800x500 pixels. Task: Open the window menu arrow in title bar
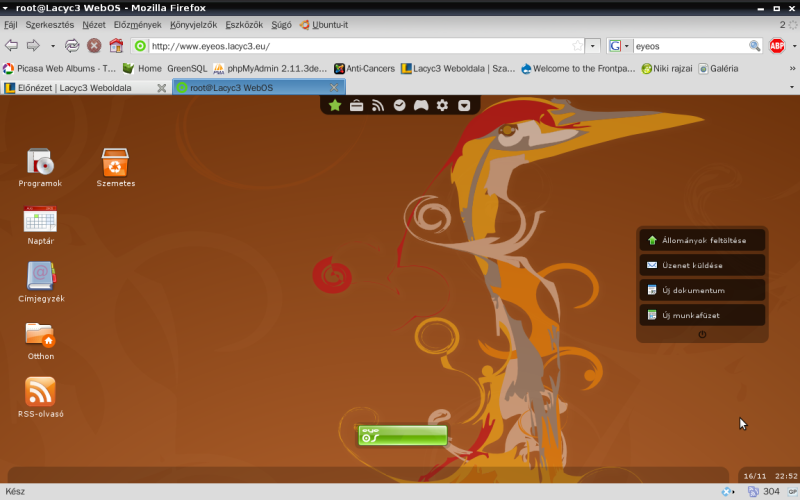coord(5,8)
